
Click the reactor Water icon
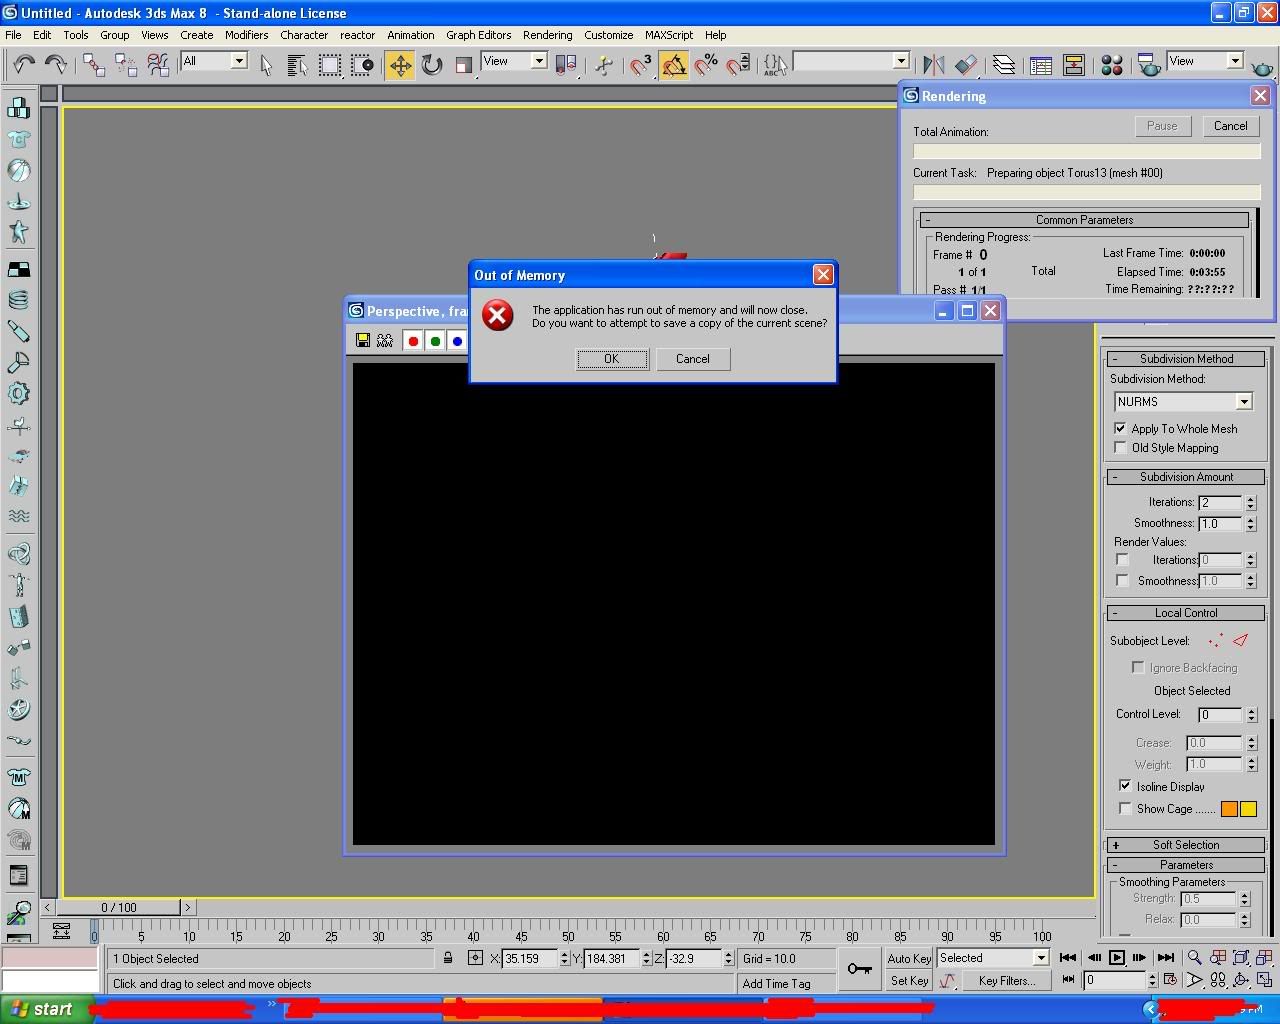tap(18, 517)
